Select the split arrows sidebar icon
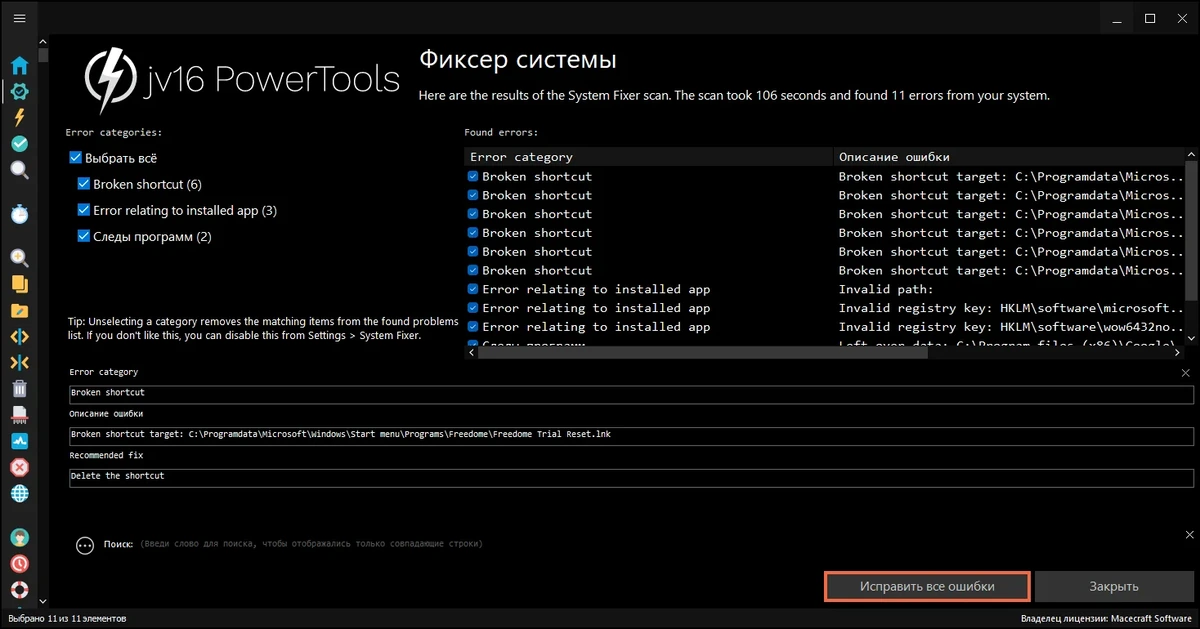Screen dimensions: 1200x629 click(19, 337)
